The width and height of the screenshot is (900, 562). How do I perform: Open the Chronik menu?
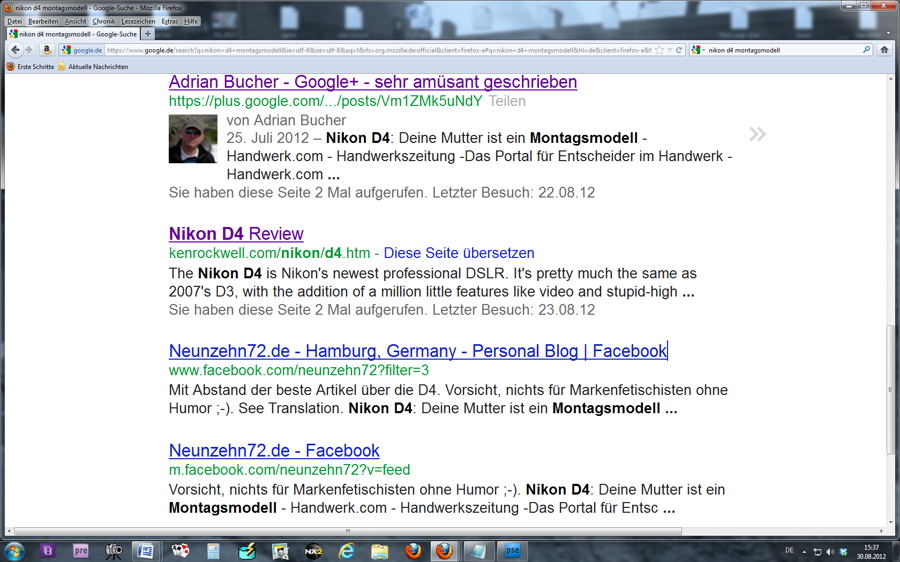click(x=103, y=21)
